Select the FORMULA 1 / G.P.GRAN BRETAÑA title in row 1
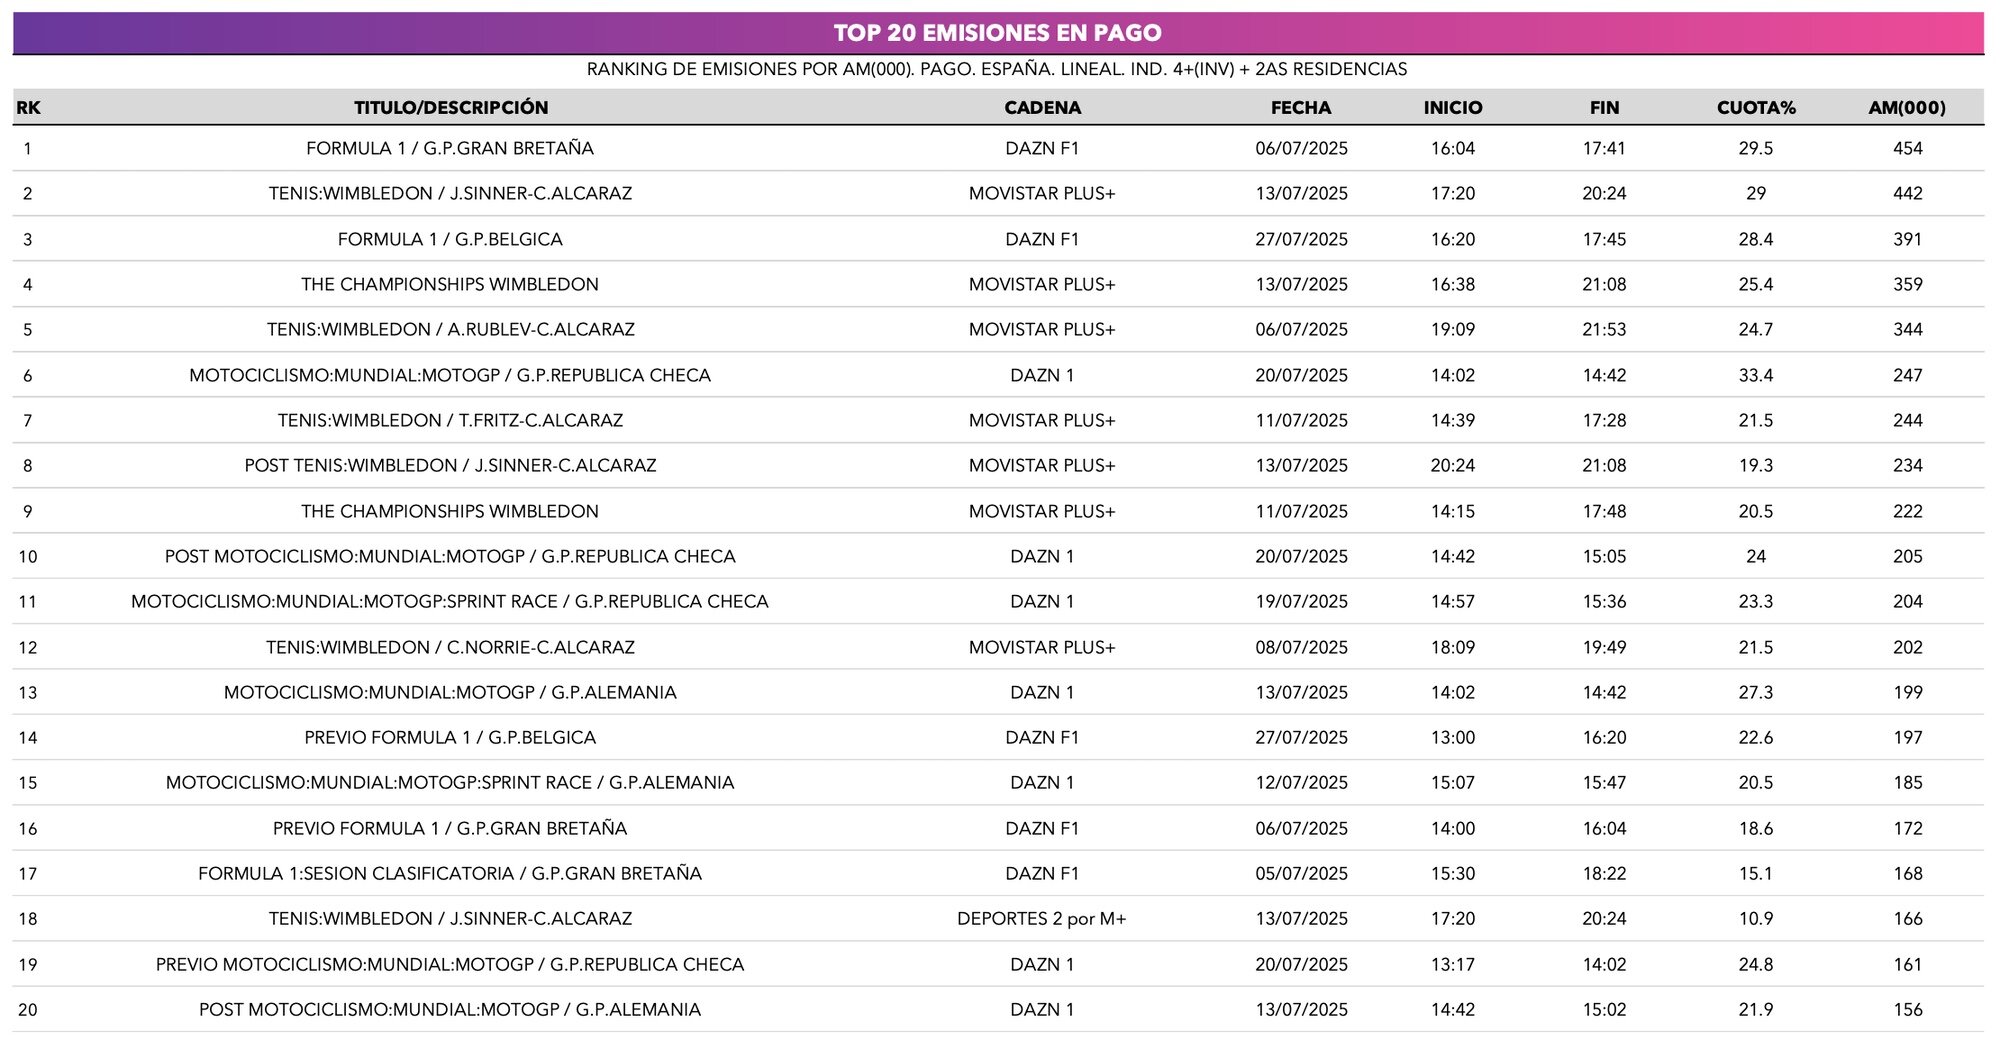Screen dimensions: 2000x1049 coord(450,149)
